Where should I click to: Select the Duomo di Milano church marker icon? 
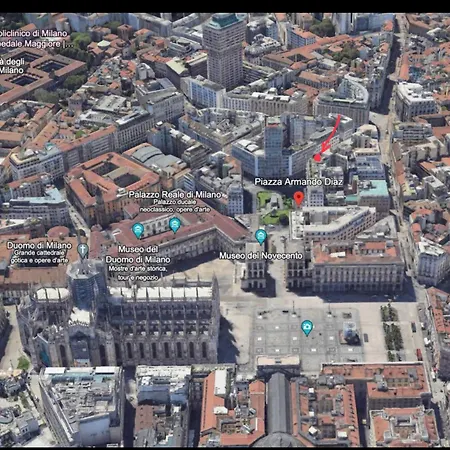(x=83, y=250)
